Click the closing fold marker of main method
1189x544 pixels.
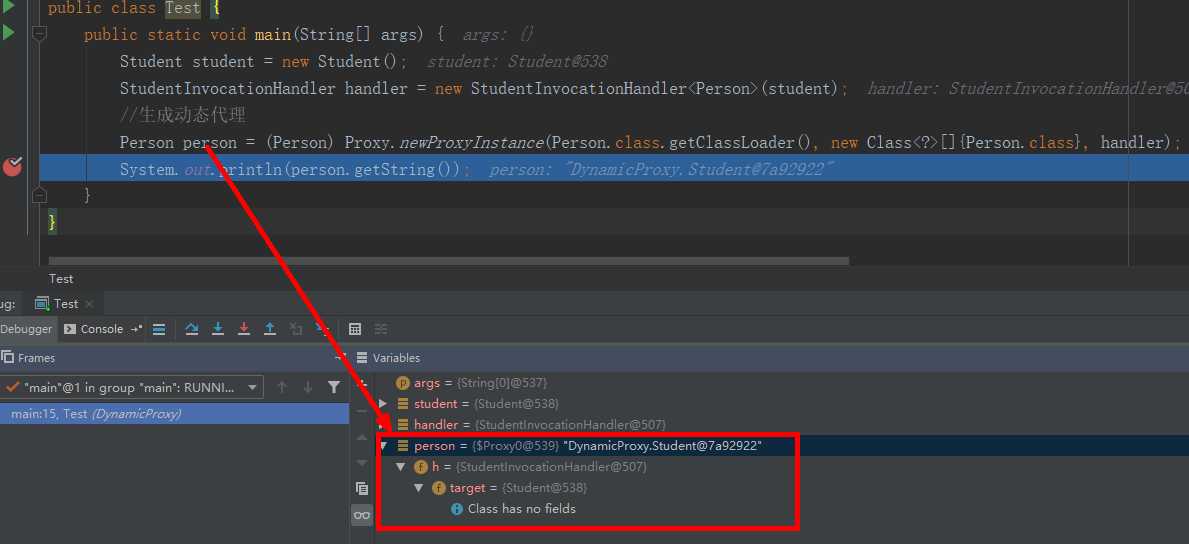(39, 196)
